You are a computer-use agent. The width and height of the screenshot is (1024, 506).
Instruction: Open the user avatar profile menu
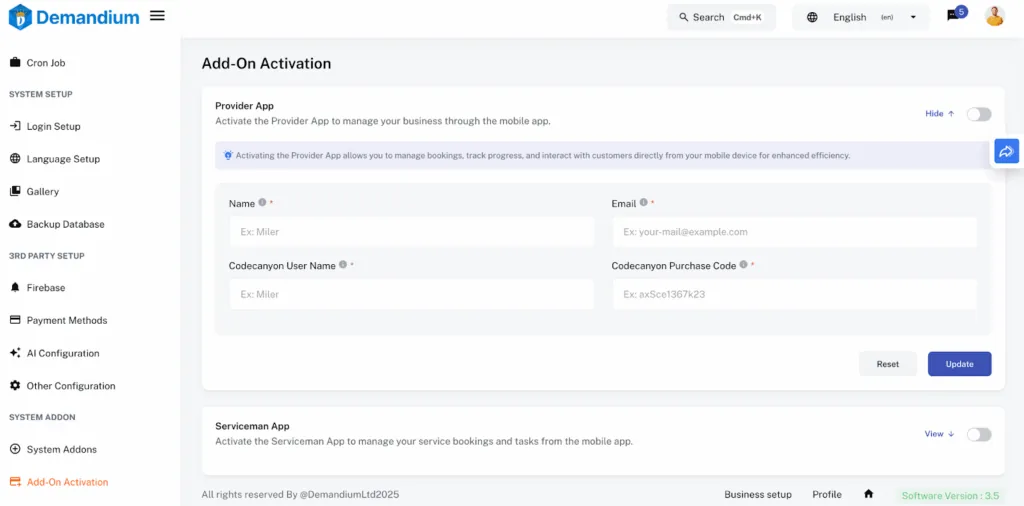pyautogui.click(x=995, y=16)
